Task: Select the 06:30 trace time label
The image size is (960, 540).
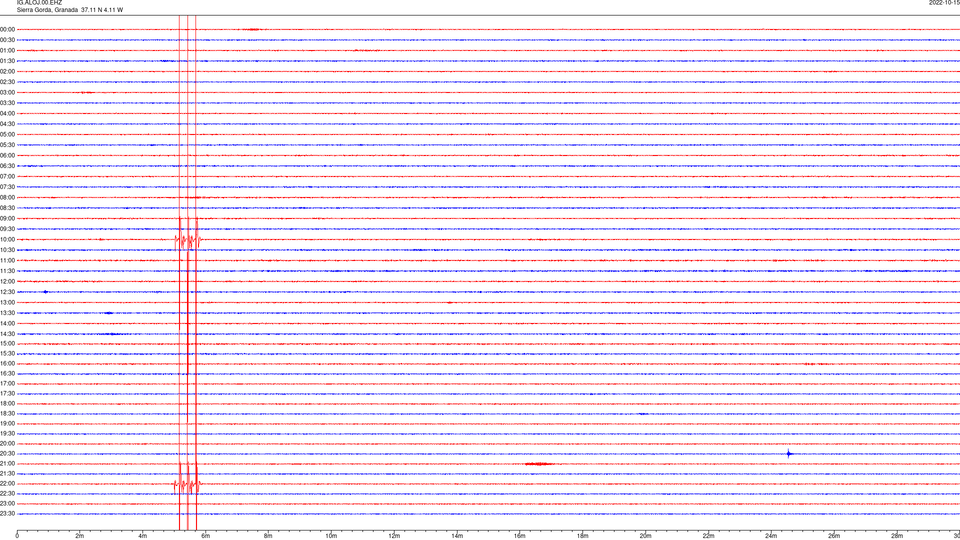Action: click(x=7, y=166)
